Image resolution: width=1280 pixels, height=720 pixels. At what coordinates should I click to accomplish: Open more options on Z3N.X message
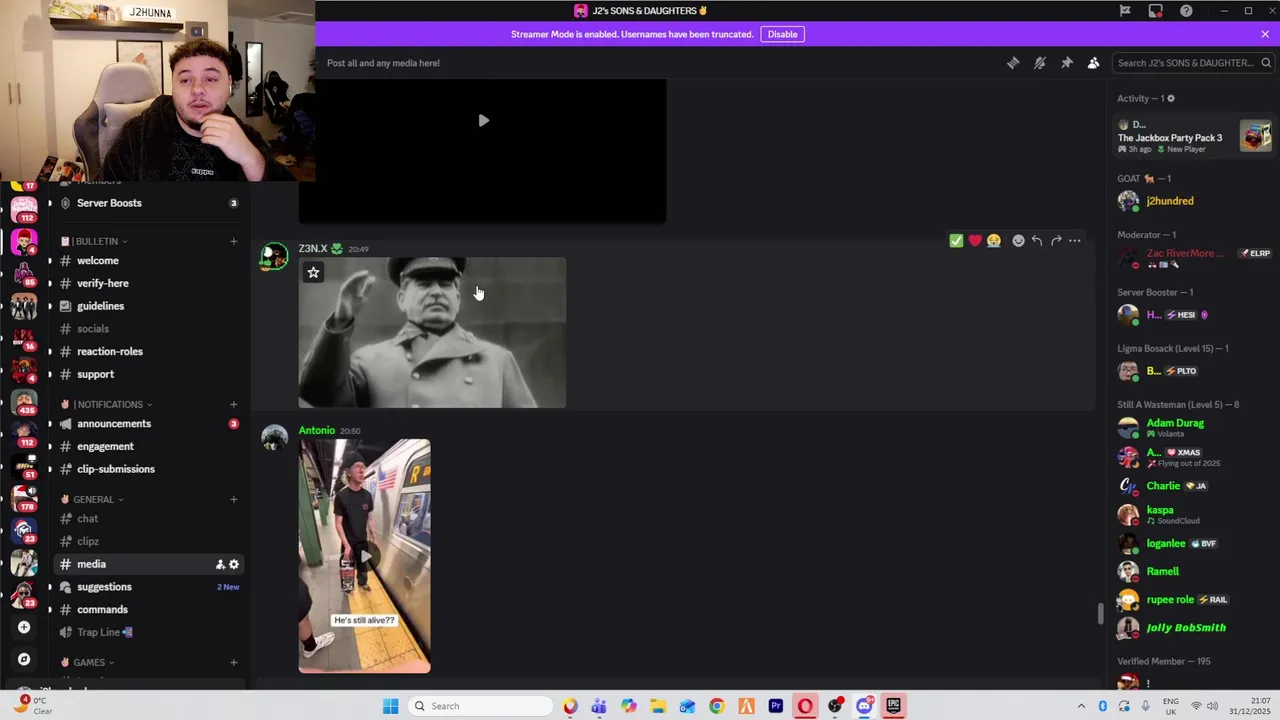coord(1075,241)
